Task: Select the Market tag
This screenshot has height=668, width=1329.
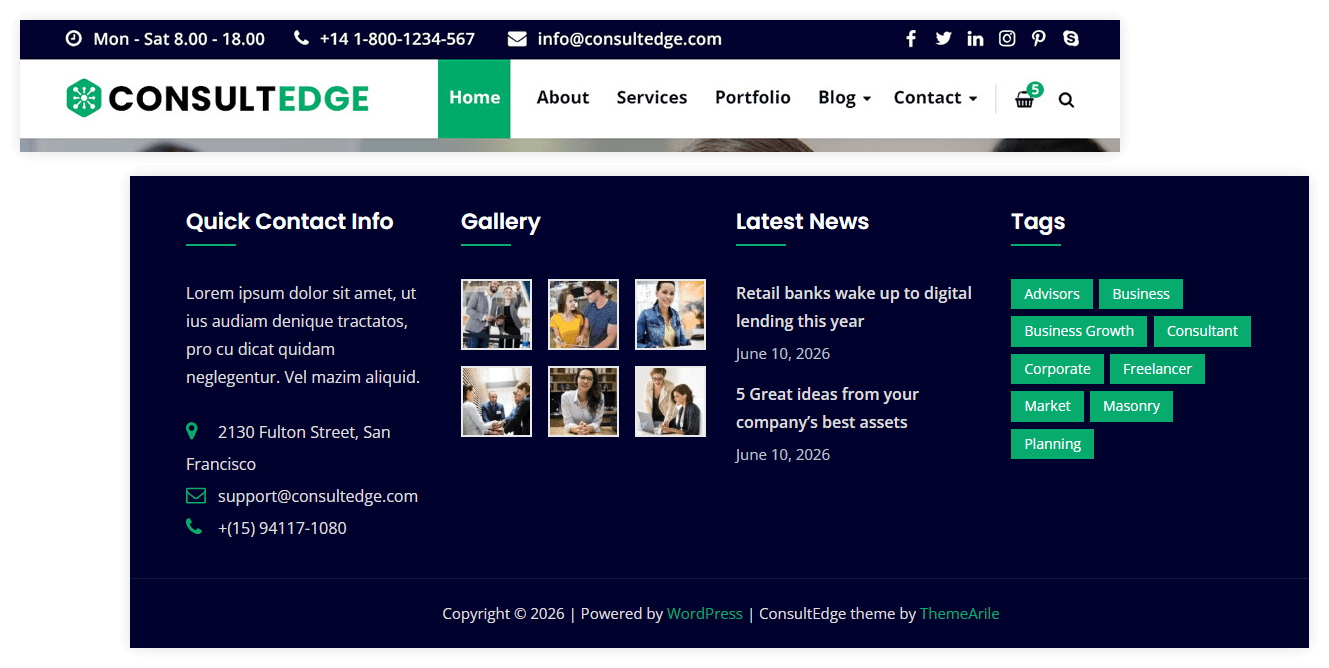Action: 1047,406
